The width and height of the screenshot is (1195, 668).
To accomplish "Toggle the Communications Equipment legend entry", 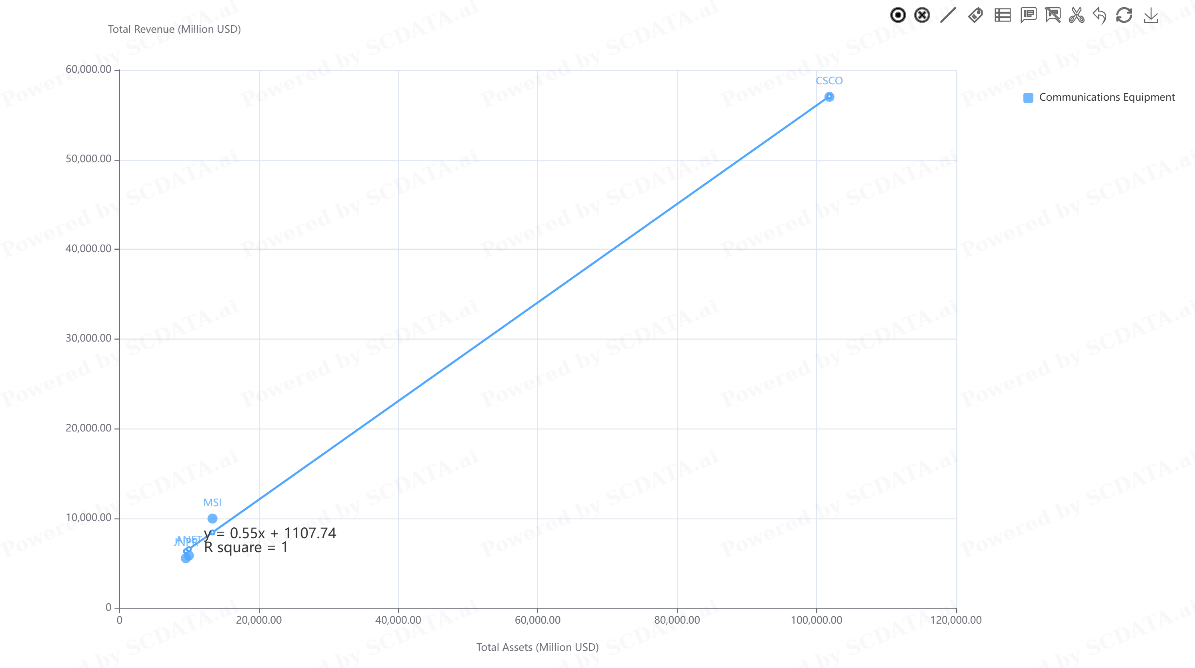I will click(x=1099, y=97).
